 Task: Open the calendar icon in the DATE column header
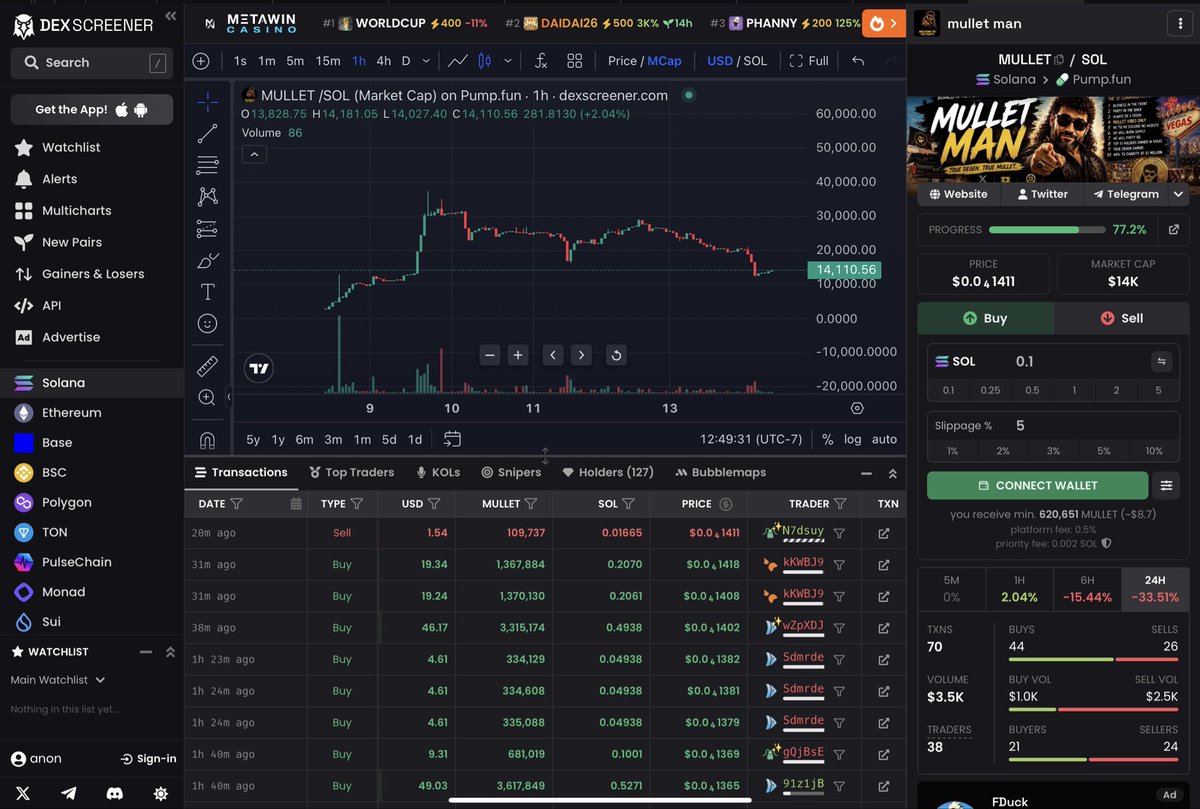coord(296,504)
